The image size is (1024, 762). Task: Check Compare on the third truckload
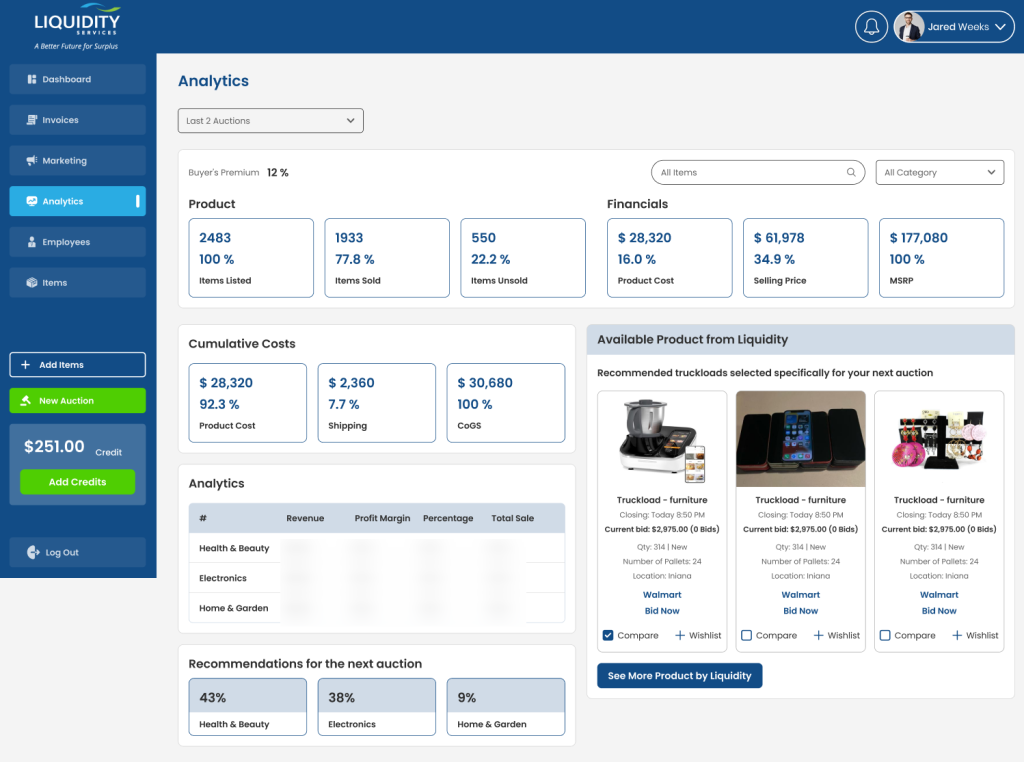(x=885, y=635)
